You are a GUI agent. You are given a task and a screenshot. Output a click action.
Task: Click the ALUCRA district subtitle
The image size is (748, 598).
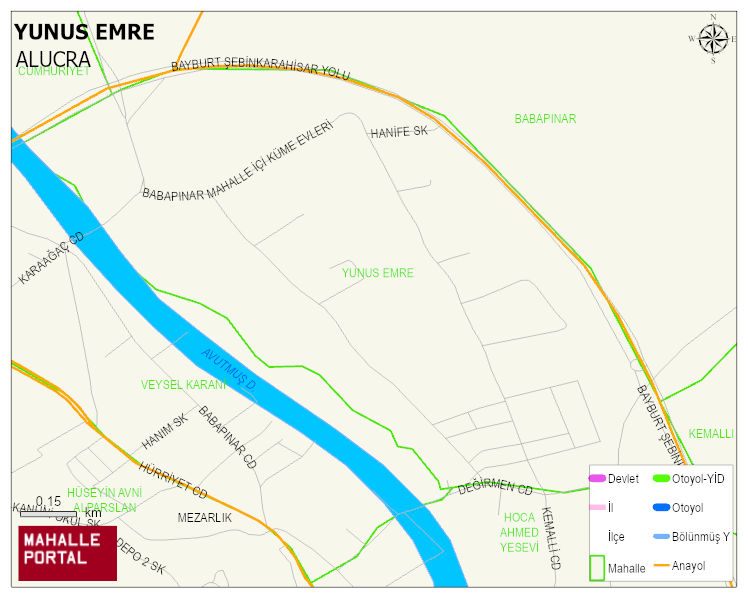(53, 60)
